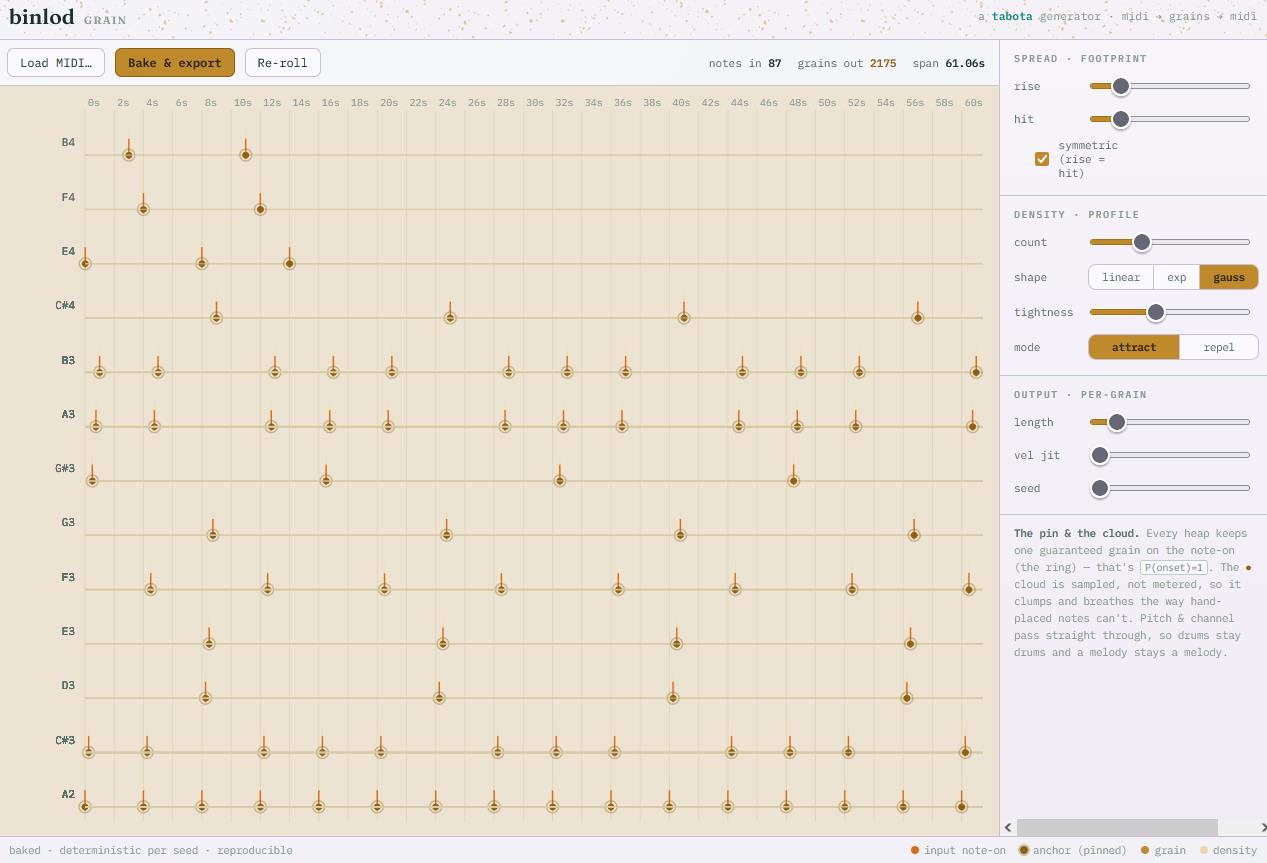1267x863 pixels.
Task: Click the last A2 anchor near 60s
Action: pos(962,807)
